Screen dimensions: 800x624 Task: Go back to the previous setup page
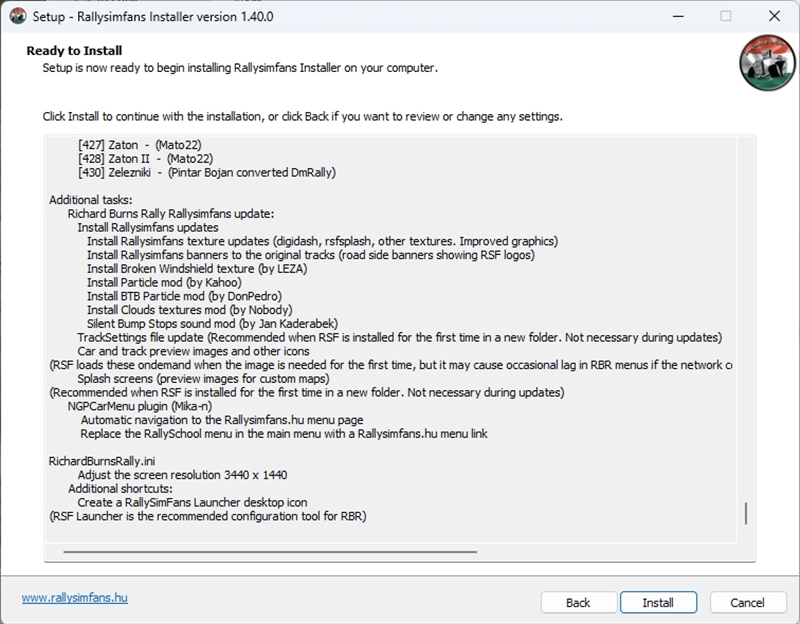coord(578,602)
